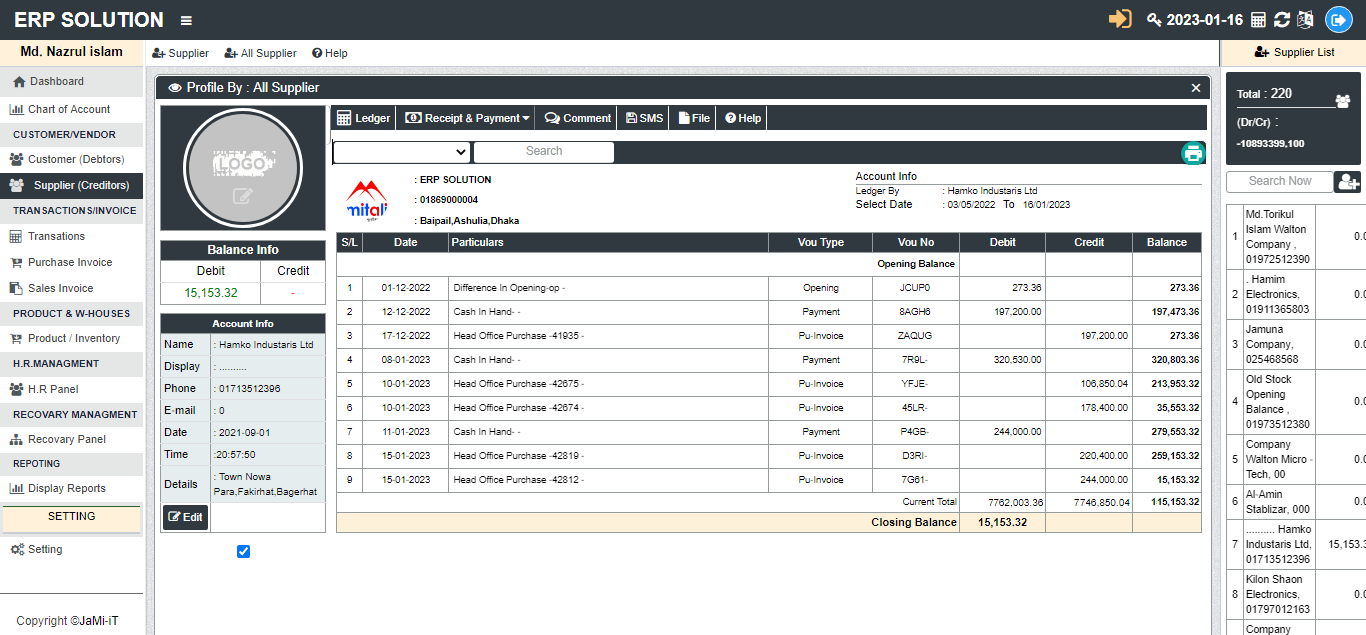Open the Comment tab
Screen dimensions: 1366x635
point(578,118)
